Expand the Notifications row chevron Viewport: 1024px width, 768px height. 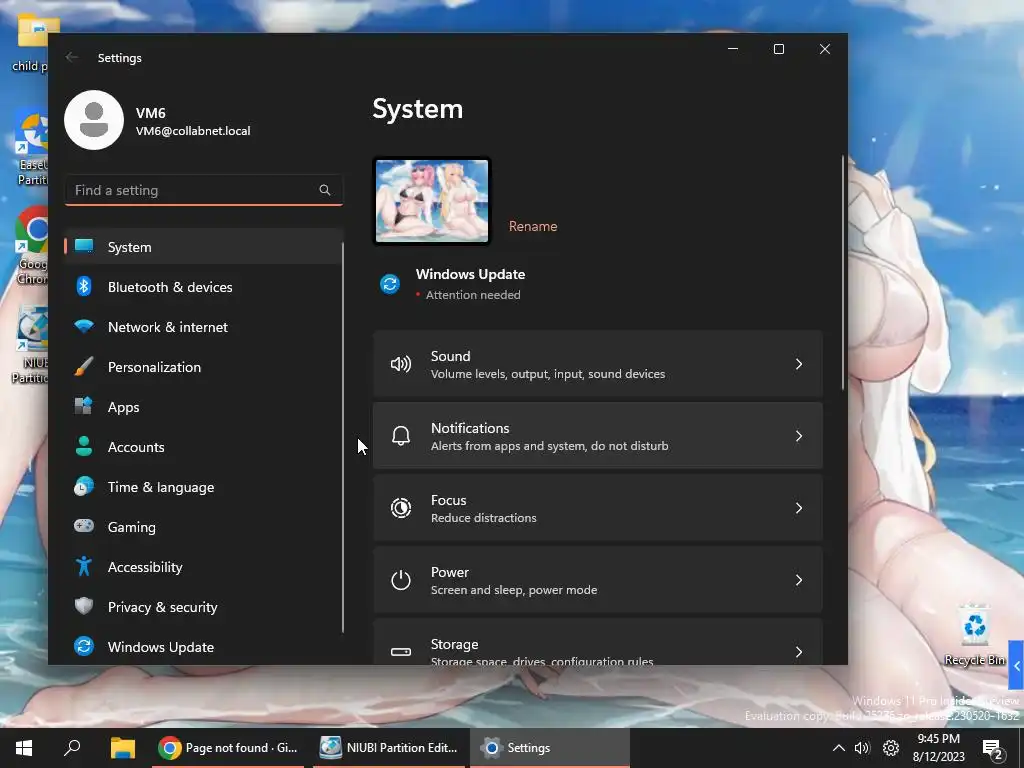pyautogui.click(x=799, y=436)
